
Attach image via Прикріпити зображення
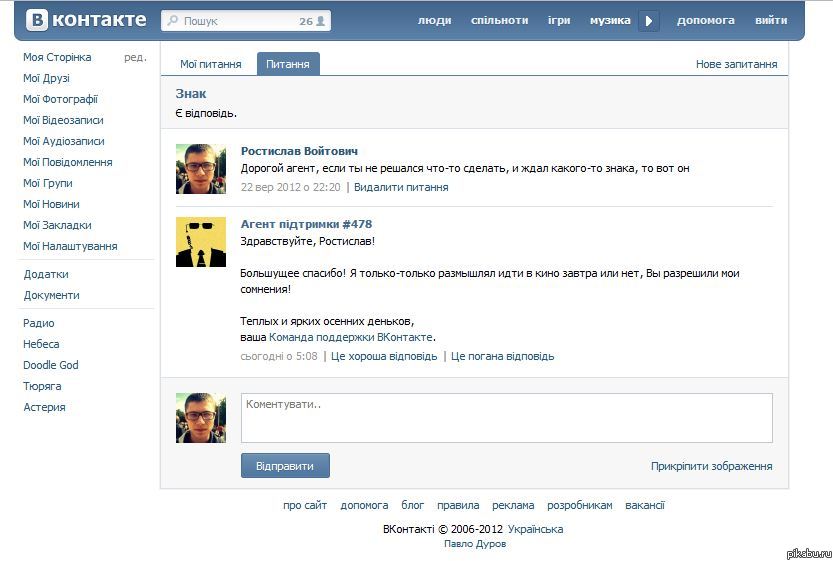[712, 466]
